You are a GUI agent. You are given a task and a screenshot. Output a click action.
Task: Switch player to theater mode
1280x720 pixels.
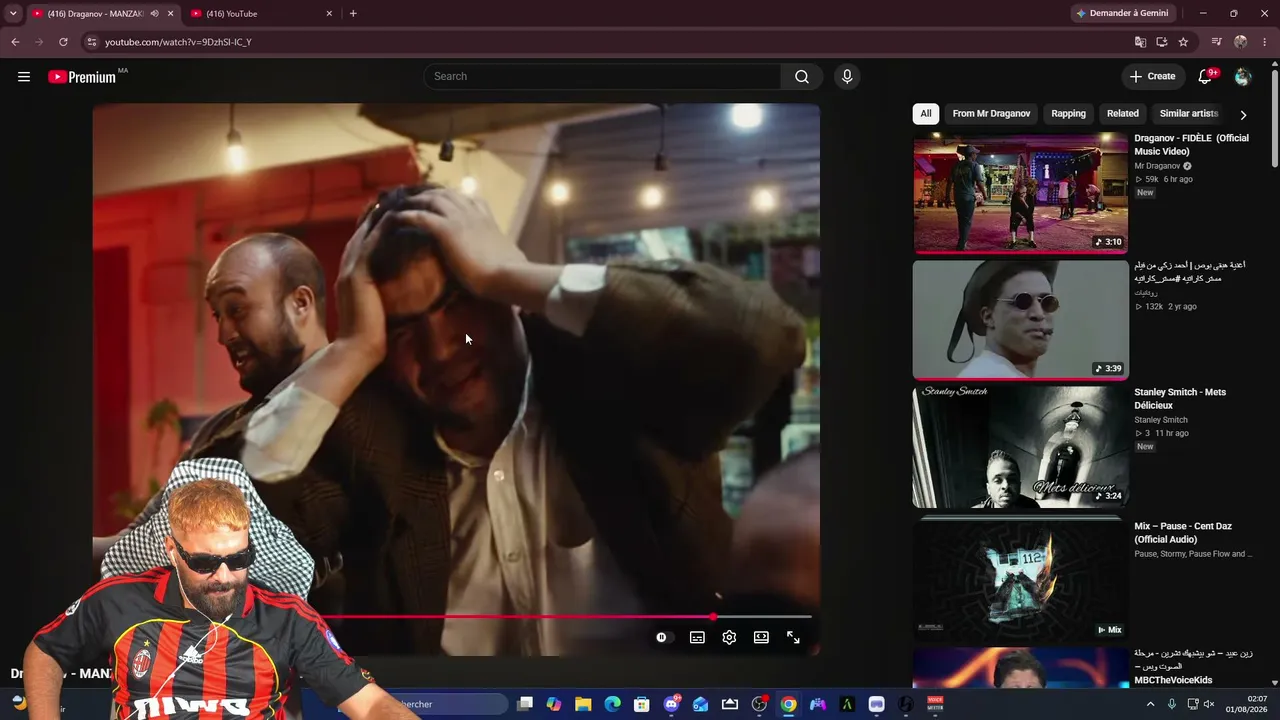[x=761, y=638]
